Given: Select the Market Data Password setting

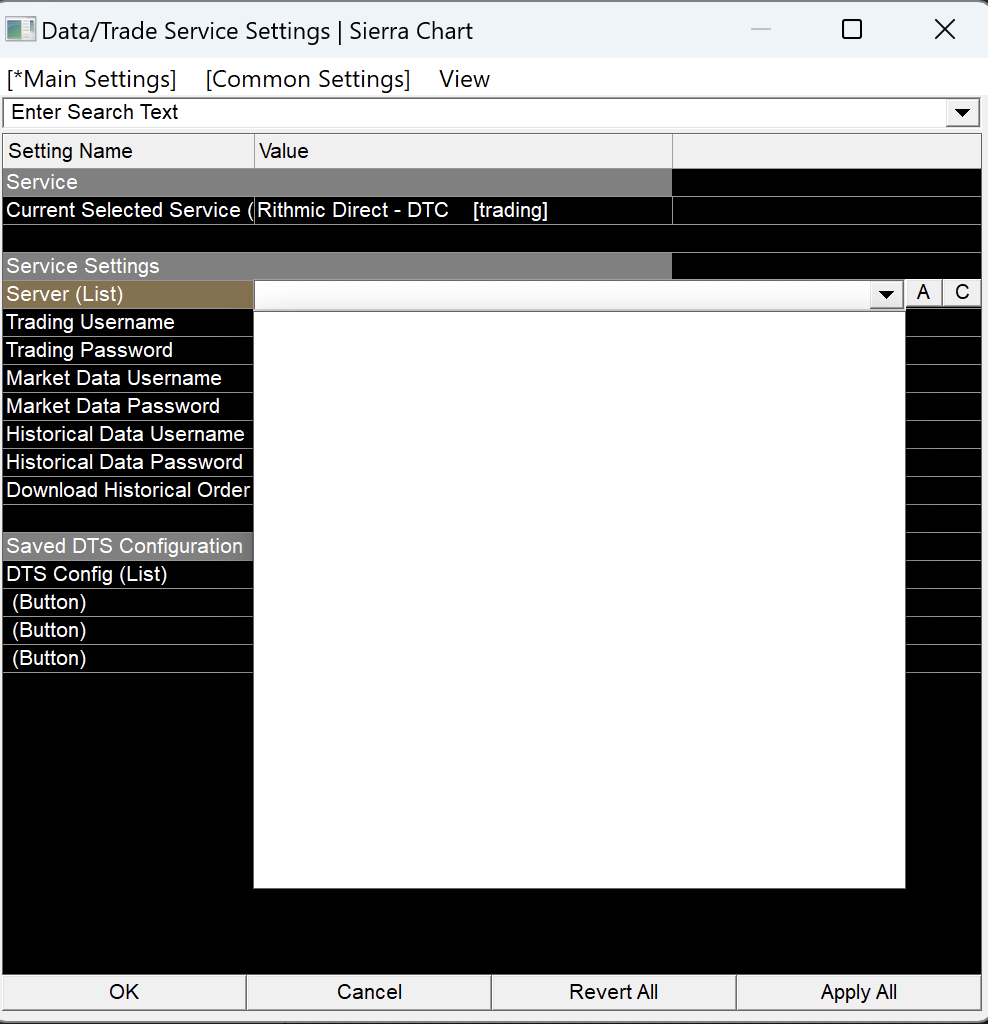Looking at the screenshot, I should tap(128, 407).
